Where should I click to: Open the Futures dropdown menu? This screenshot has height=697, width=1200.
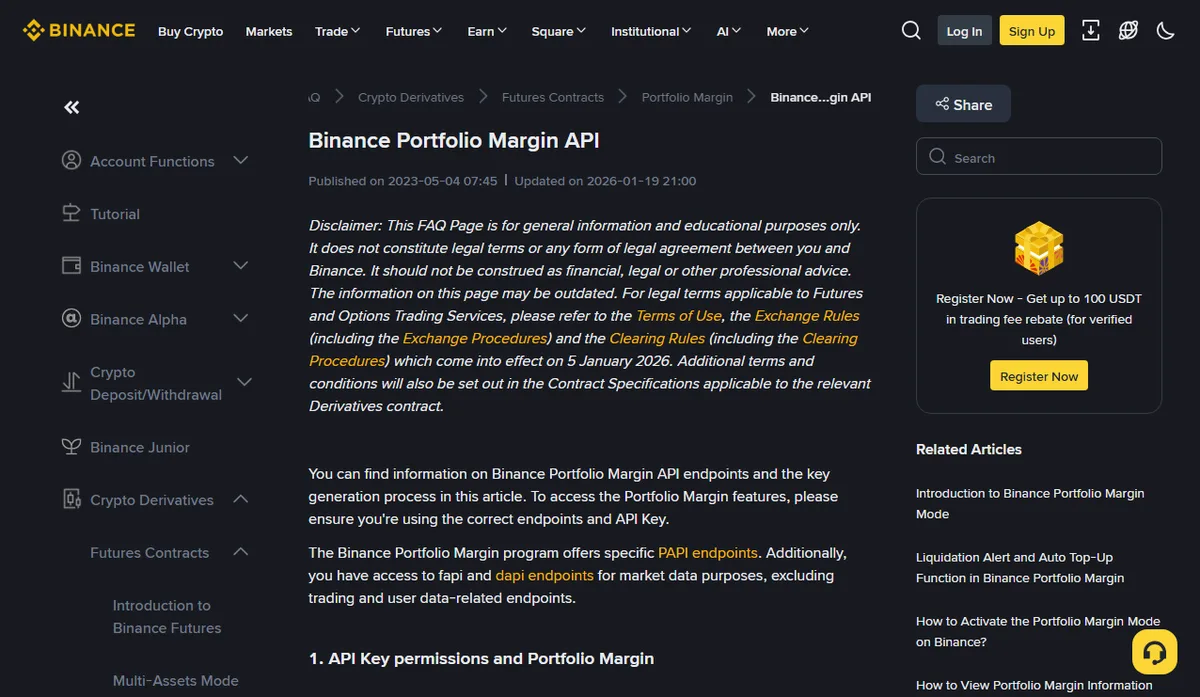(414, 31)
